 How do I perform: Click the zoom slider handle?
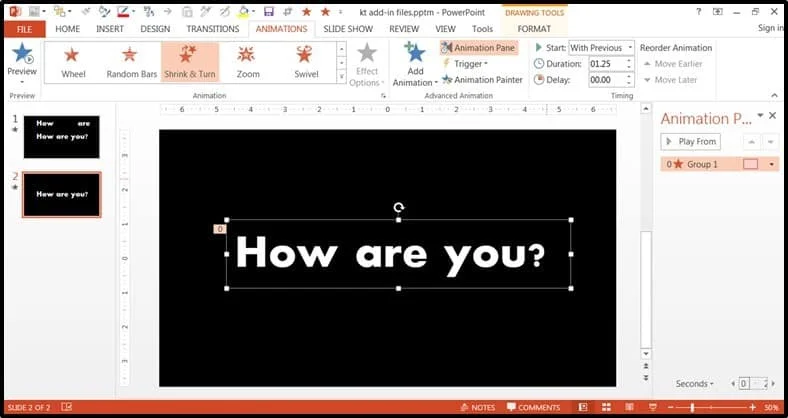[693, 407]
